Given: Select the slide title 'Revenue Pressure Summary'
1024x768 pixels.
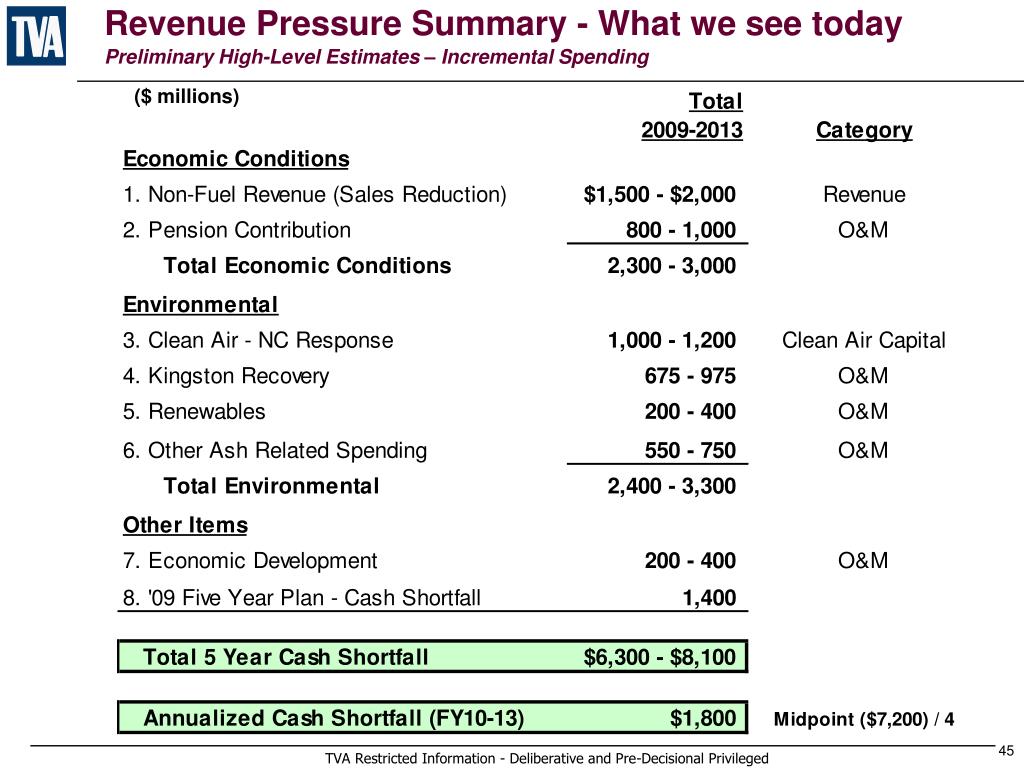Looking at the screenshot, I should point(336,24).
